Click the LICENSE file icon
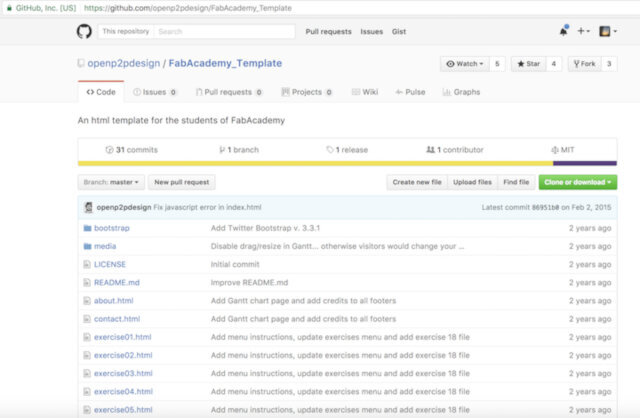 [x=87, y=265]
